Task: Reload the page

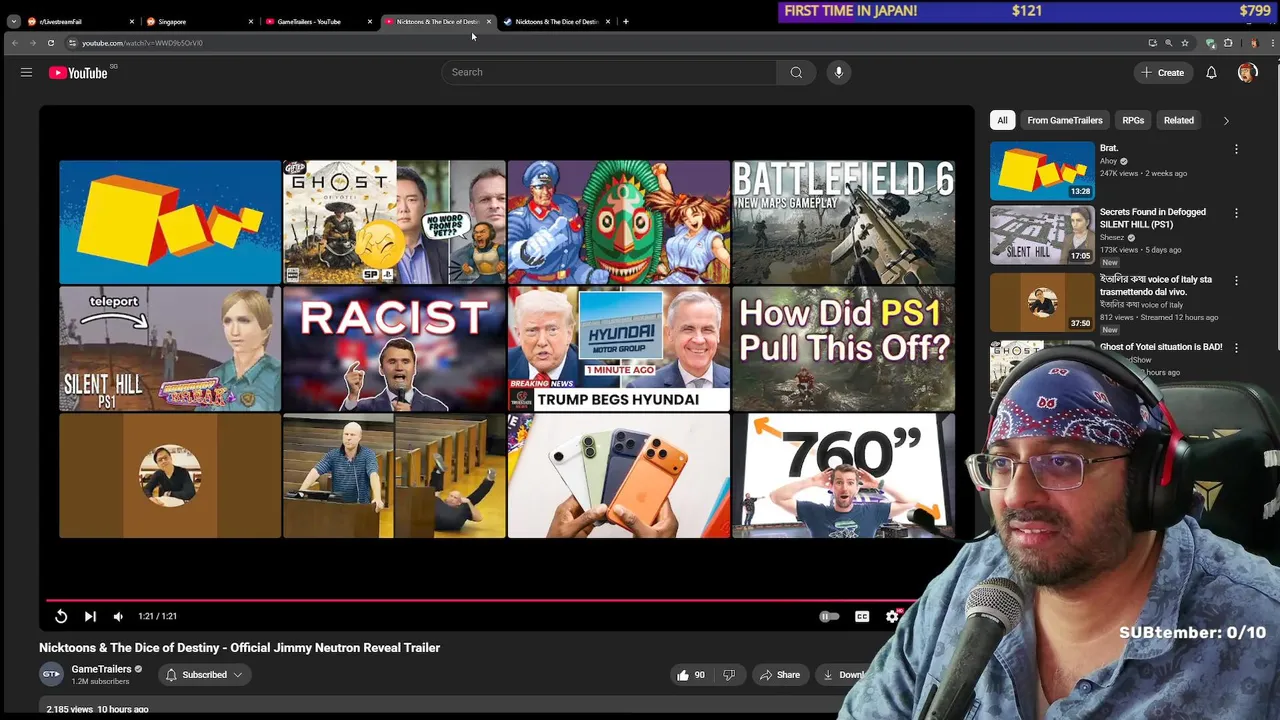Action: (51, 43)
